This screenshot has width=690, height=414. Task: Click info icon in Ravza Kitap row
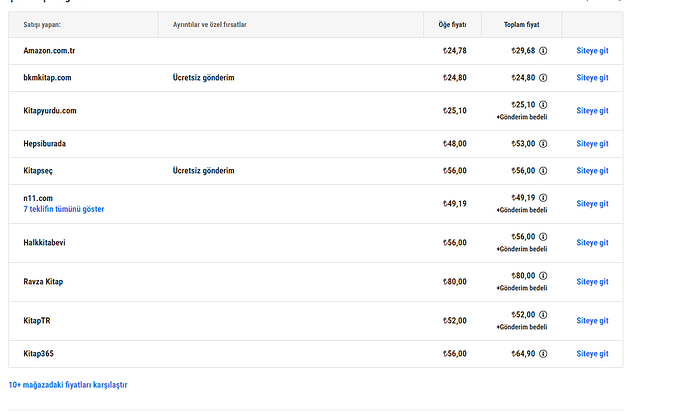pyautogui.click(x=543, y=276)
